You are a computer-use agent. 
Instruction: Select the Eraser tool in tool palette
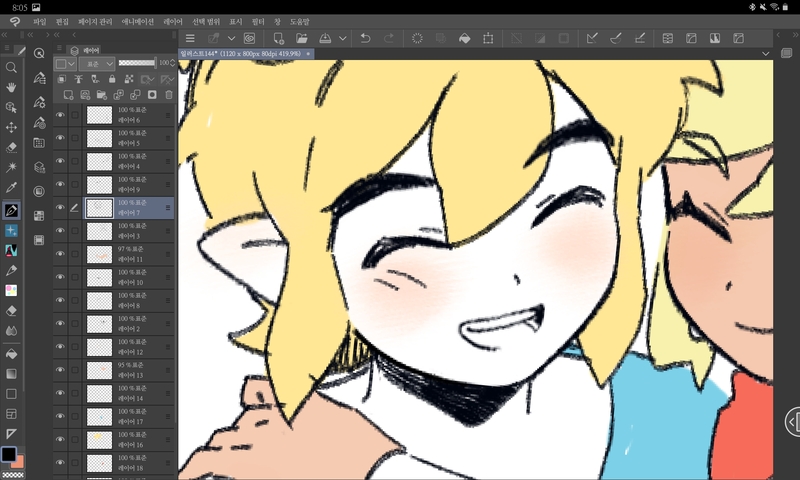pos(11,311)
